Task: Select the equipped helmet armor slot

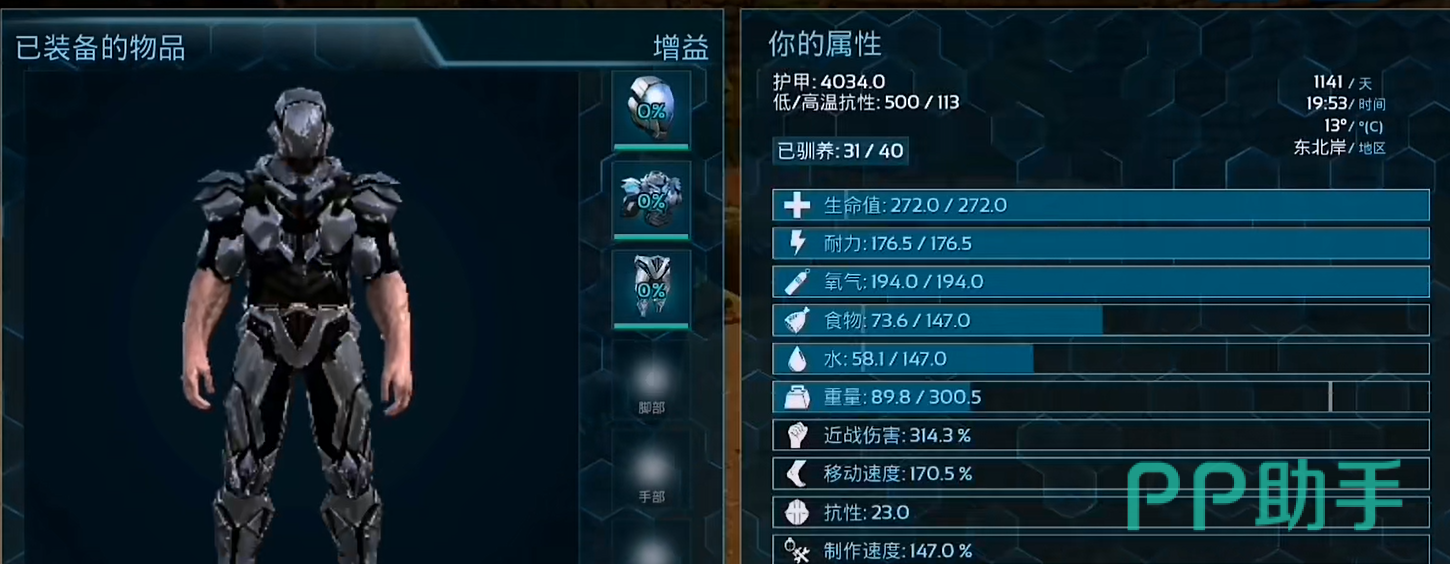Action: point(651,107)
